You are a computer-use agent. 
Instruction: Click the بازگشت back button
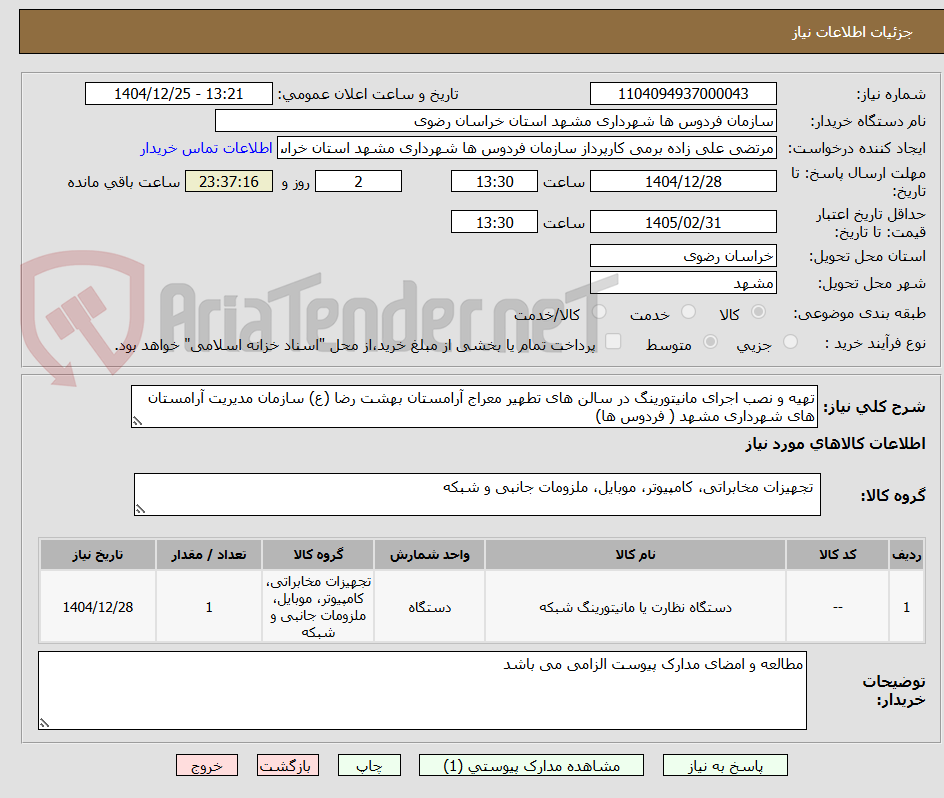point(288,765)
